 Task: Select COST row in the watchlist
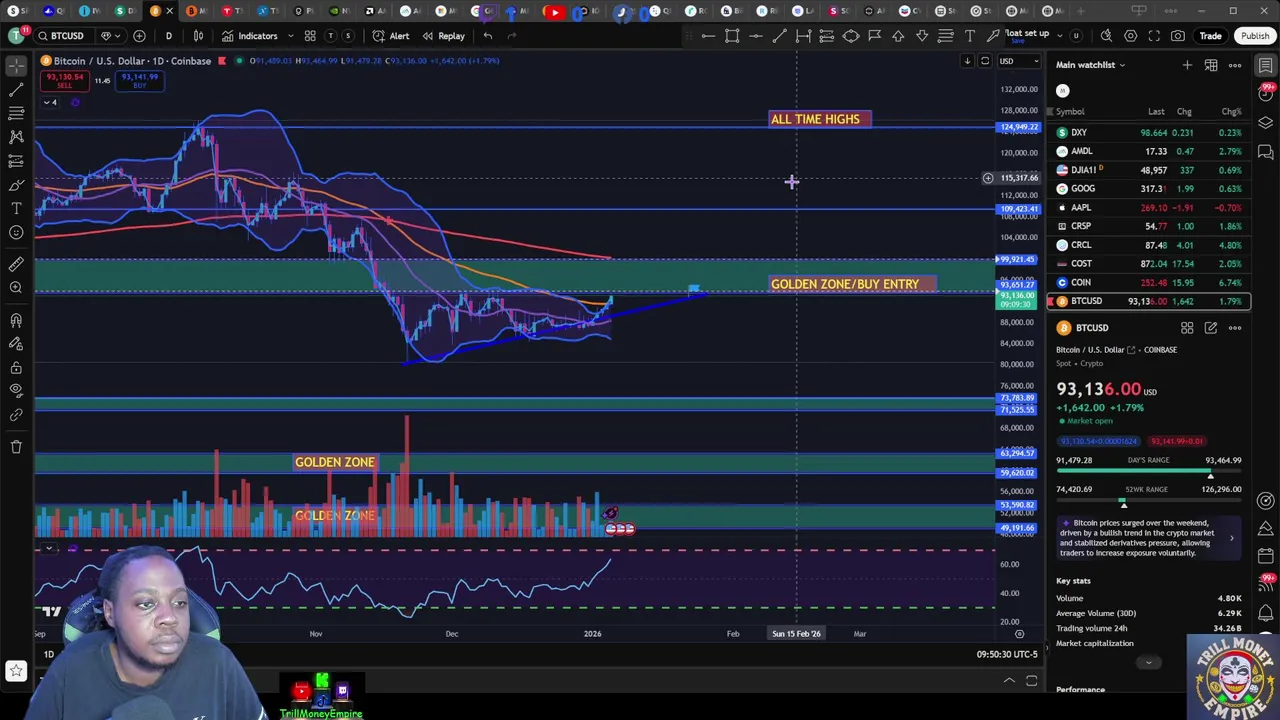(x=1149, y=263)
